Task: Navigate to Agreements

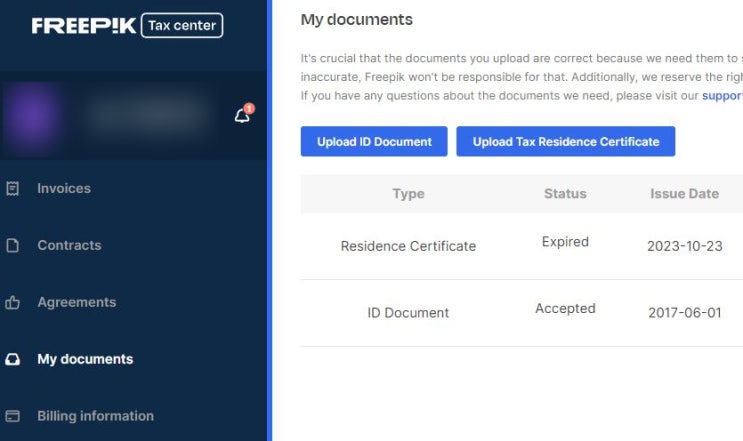Action: 77,302
